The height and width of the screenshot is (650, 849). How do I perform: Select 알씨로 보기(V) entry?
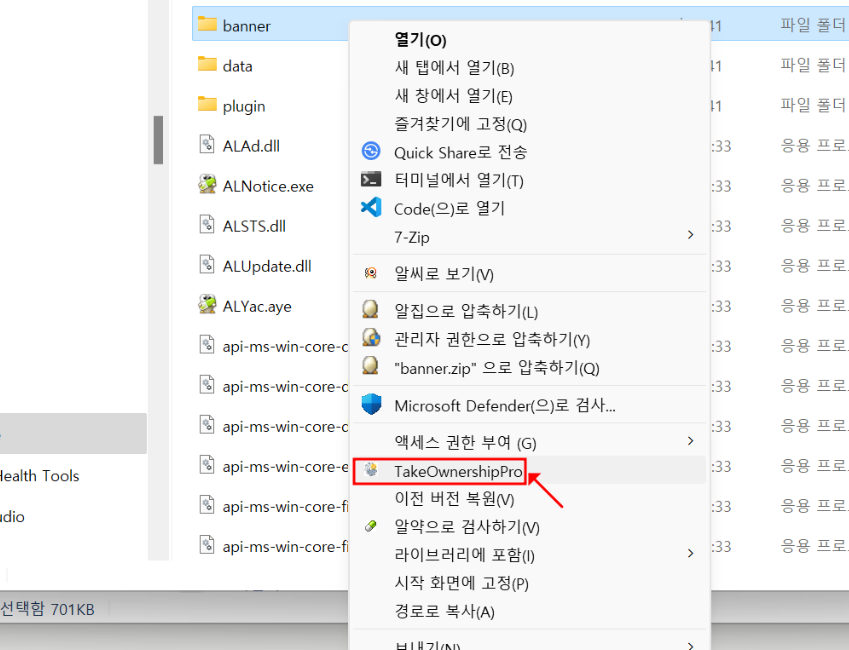click(530, 274)
